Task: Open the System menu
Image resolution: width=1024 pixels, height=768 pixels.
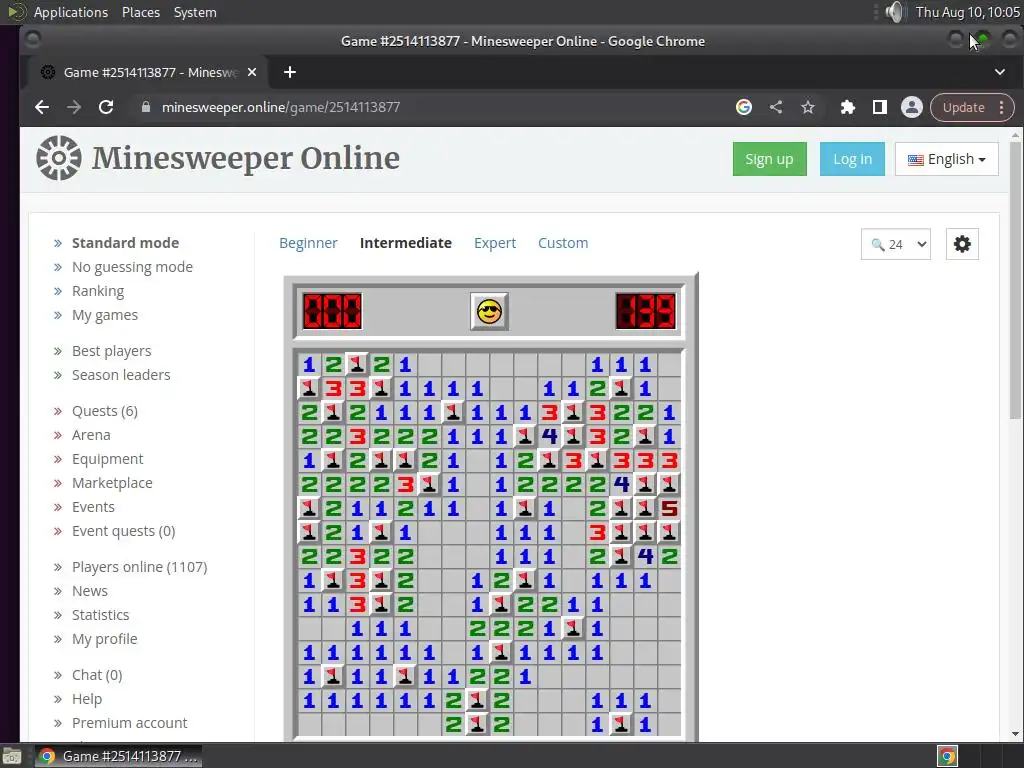Action: tap(195, 12)
